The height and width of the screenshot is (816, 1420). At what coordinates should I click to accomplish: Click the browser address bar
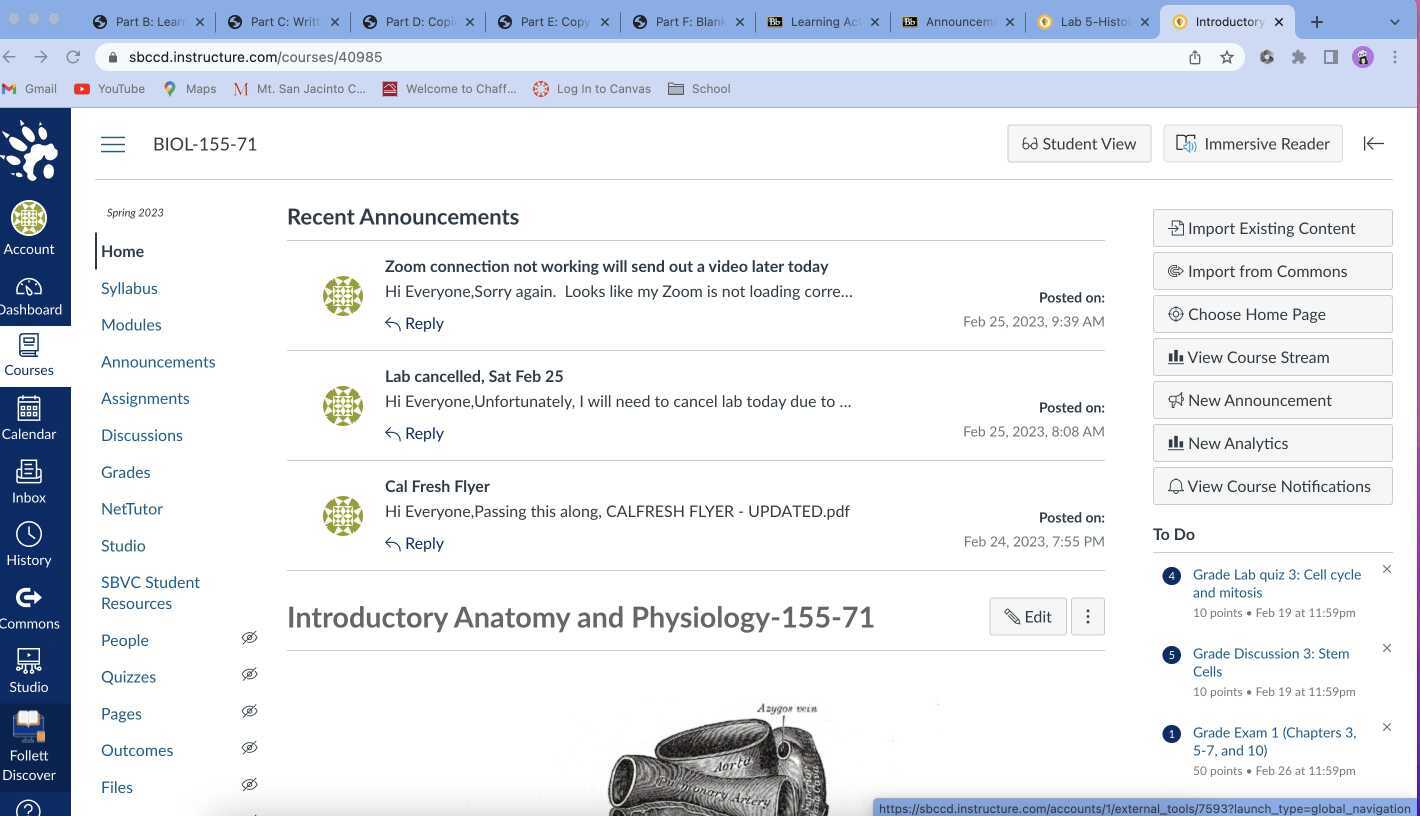click(x=640, y=57)
